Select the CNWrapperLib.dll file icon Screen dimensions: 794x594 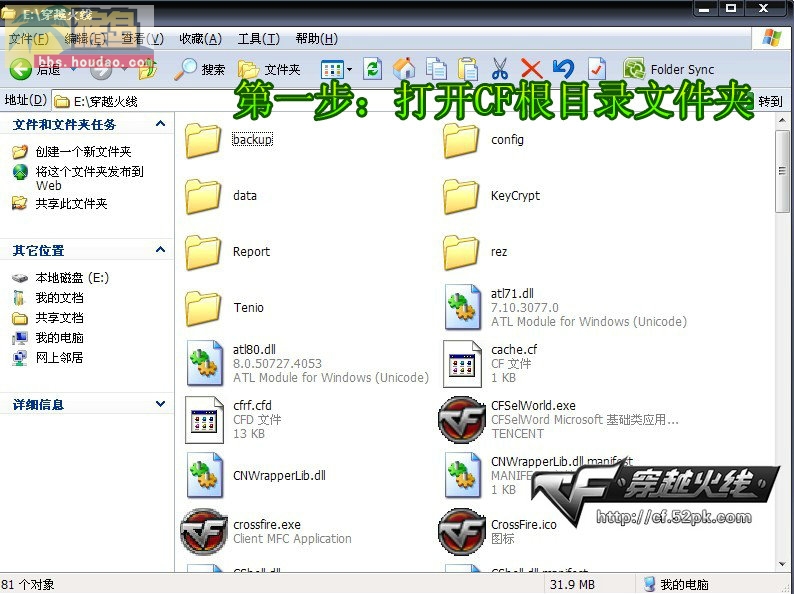pos(205,475)
